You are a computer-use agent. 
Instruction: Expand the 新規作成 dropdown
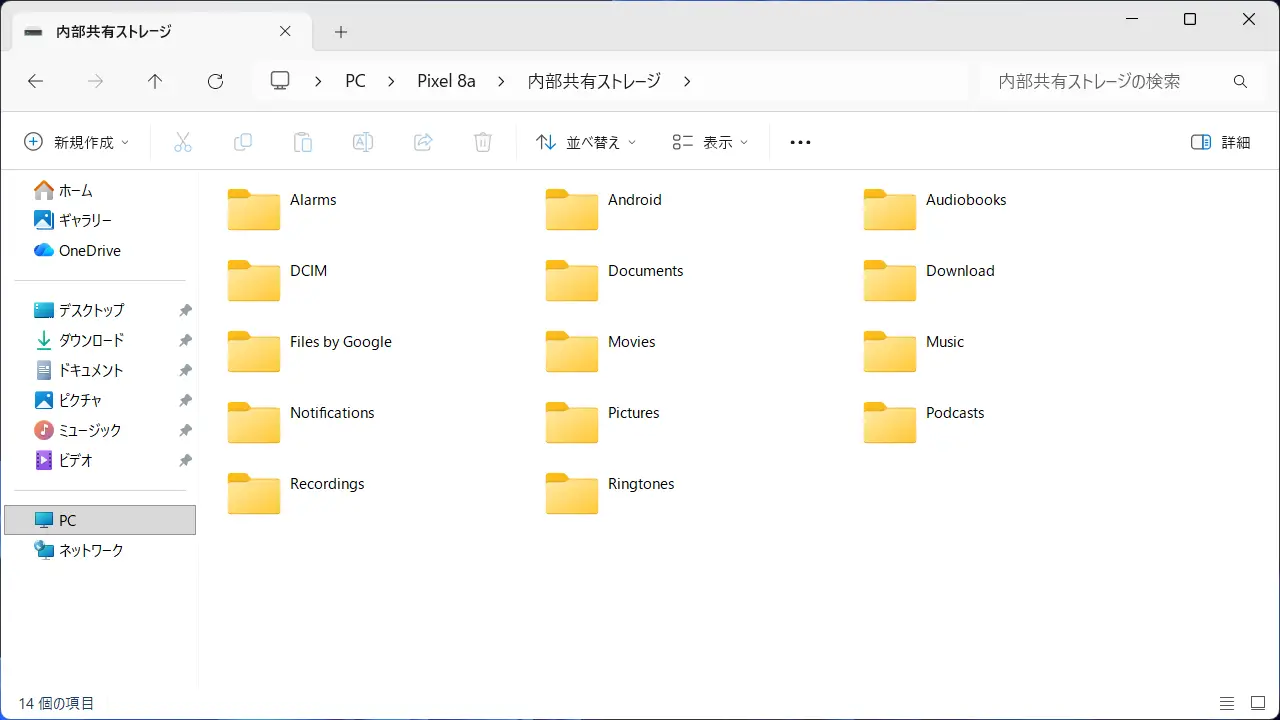click(x=77, y=143)
